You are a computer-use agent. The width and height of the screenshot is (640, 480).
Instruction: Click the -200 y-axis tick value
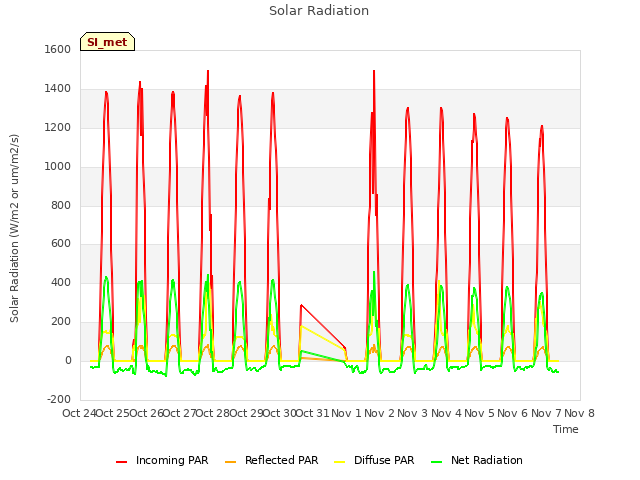tap(59, 399)
